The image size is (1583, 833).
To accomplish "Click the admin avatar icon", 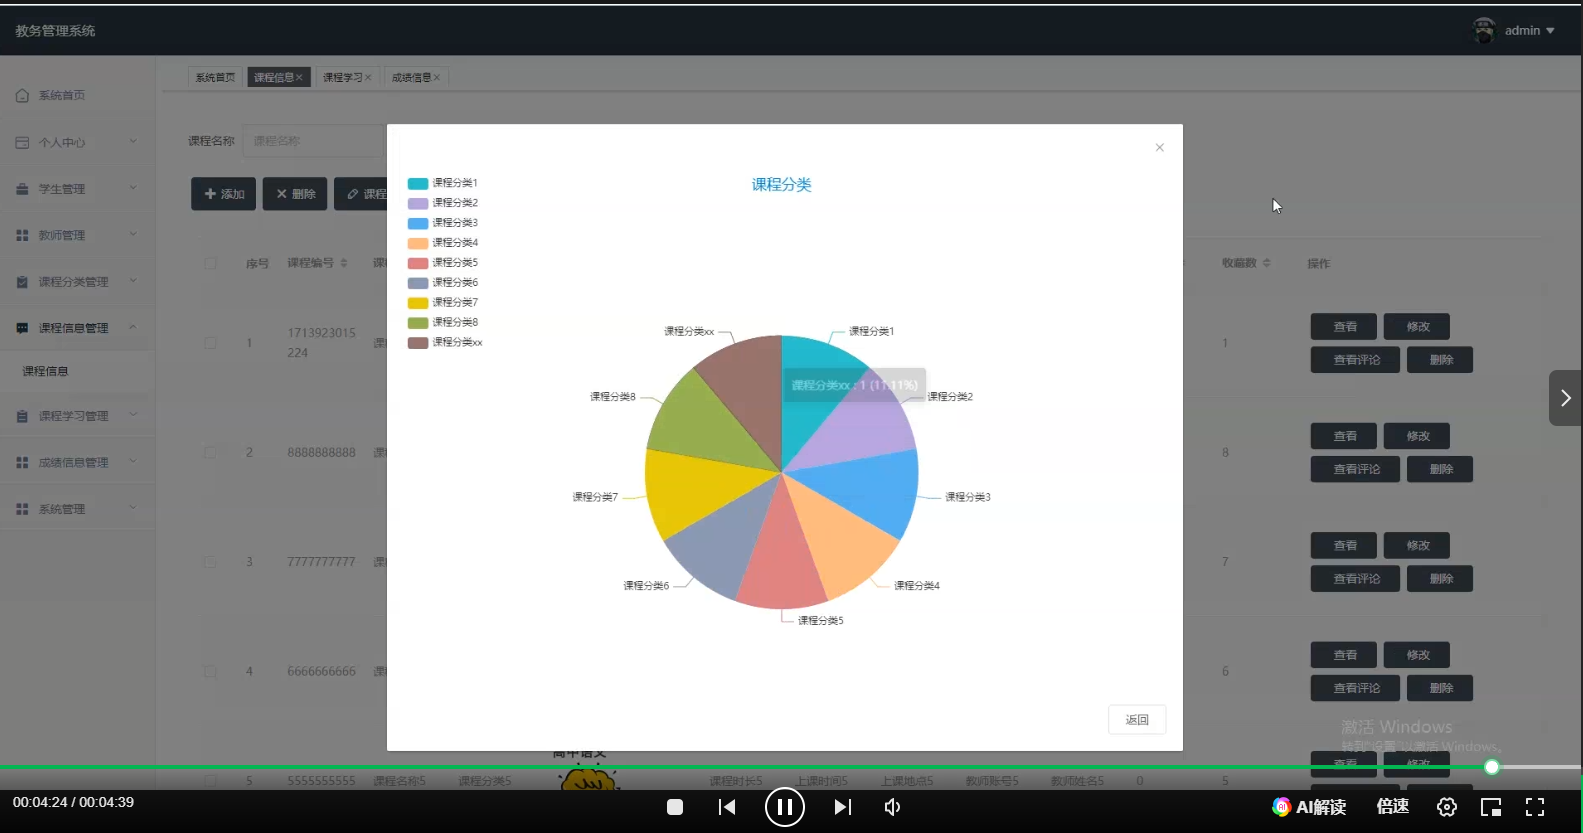I will (1484, 30).
